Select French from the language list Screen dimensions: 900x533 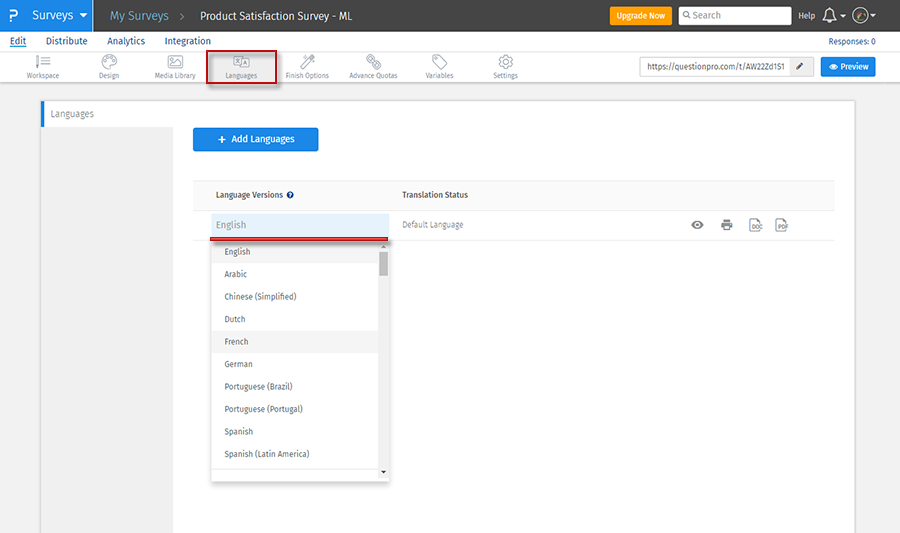(x=236, y=342)
